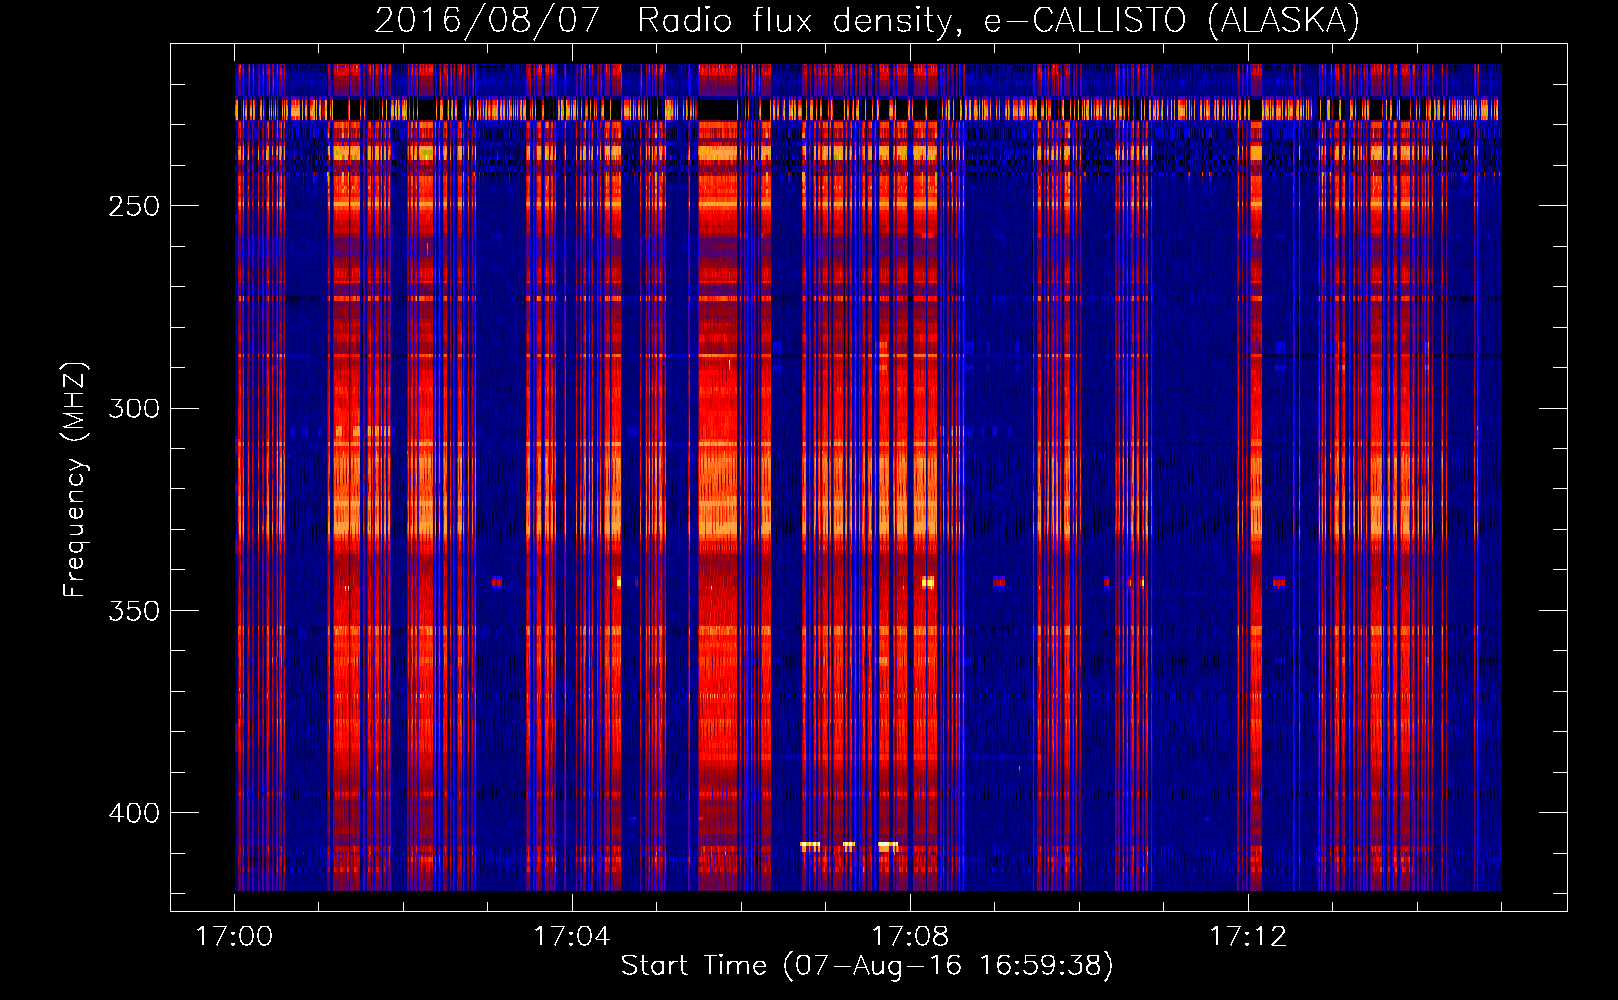
Task: Select the '400' frequency axis label
Action: (x=134, y=813)
